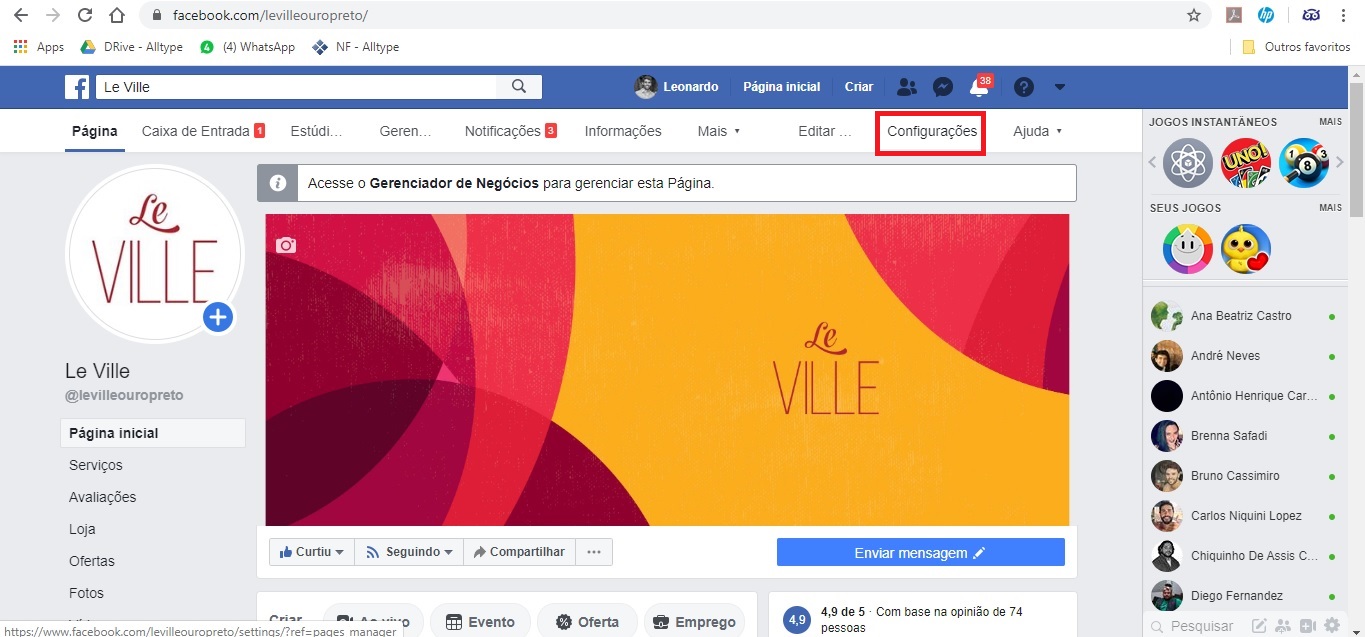Expand the Ajuda dropdown menu
This screenshot has height=637, width=1365.
[x=1037, y=131]
